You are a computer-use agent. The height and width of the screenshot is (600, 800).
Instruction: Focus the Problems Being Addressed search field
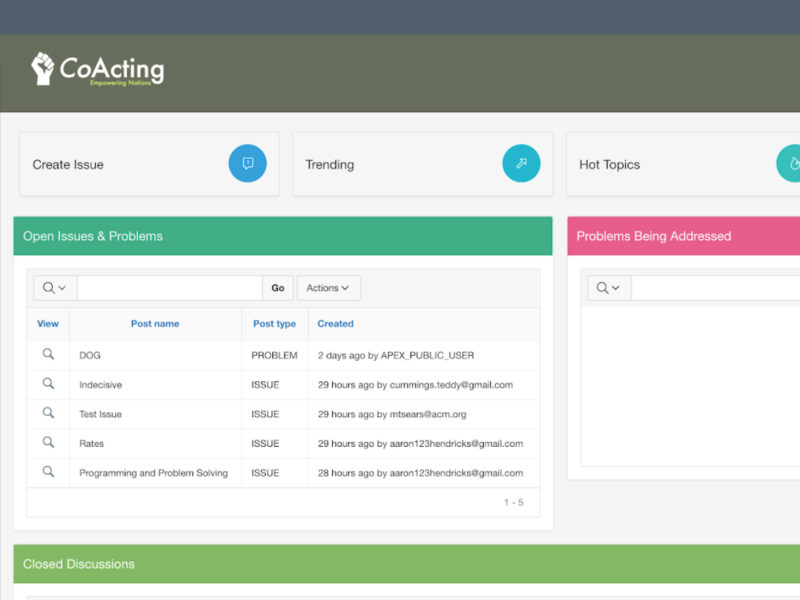click(x=715, y=288)
